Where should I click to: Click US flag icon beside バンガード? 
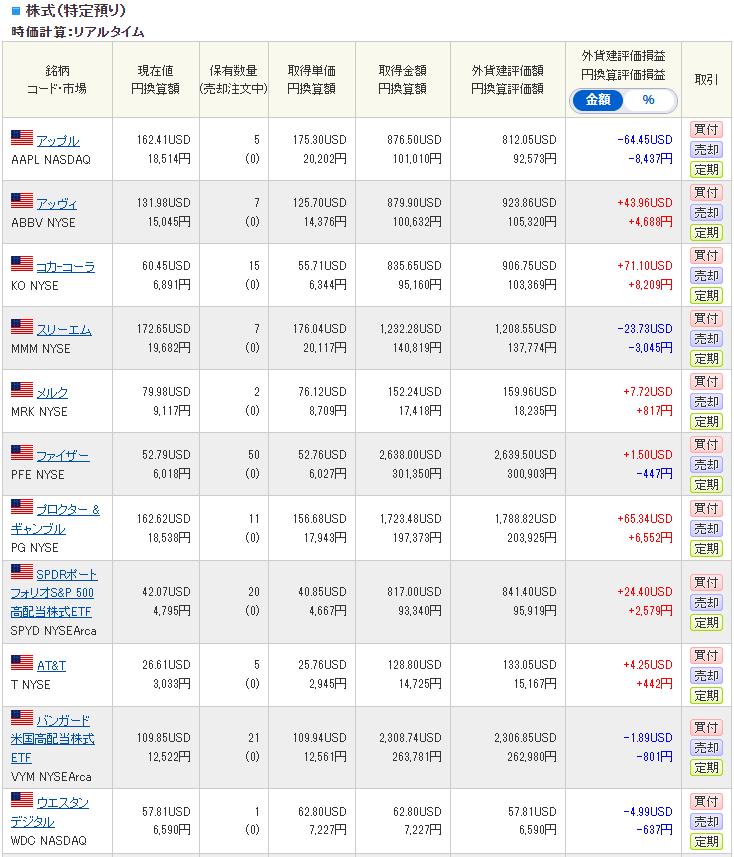(x=22, y=717)
